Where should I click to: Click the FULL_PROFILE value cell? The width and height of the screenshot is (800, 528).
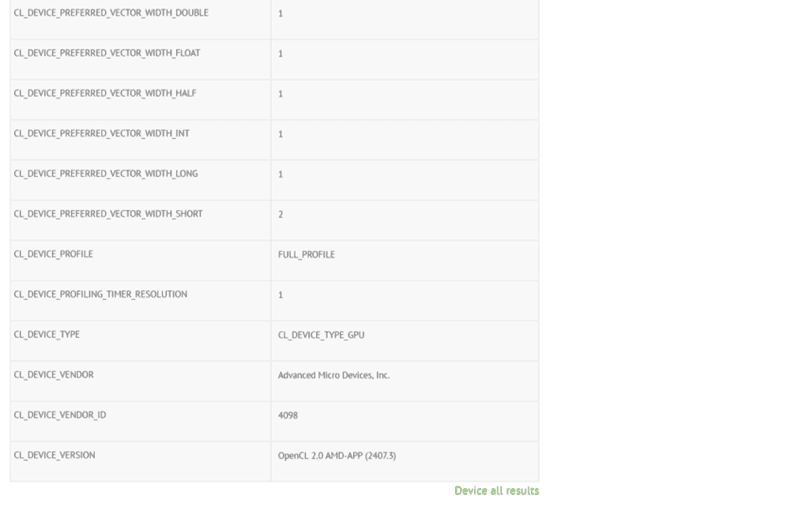tap(306, 255)
